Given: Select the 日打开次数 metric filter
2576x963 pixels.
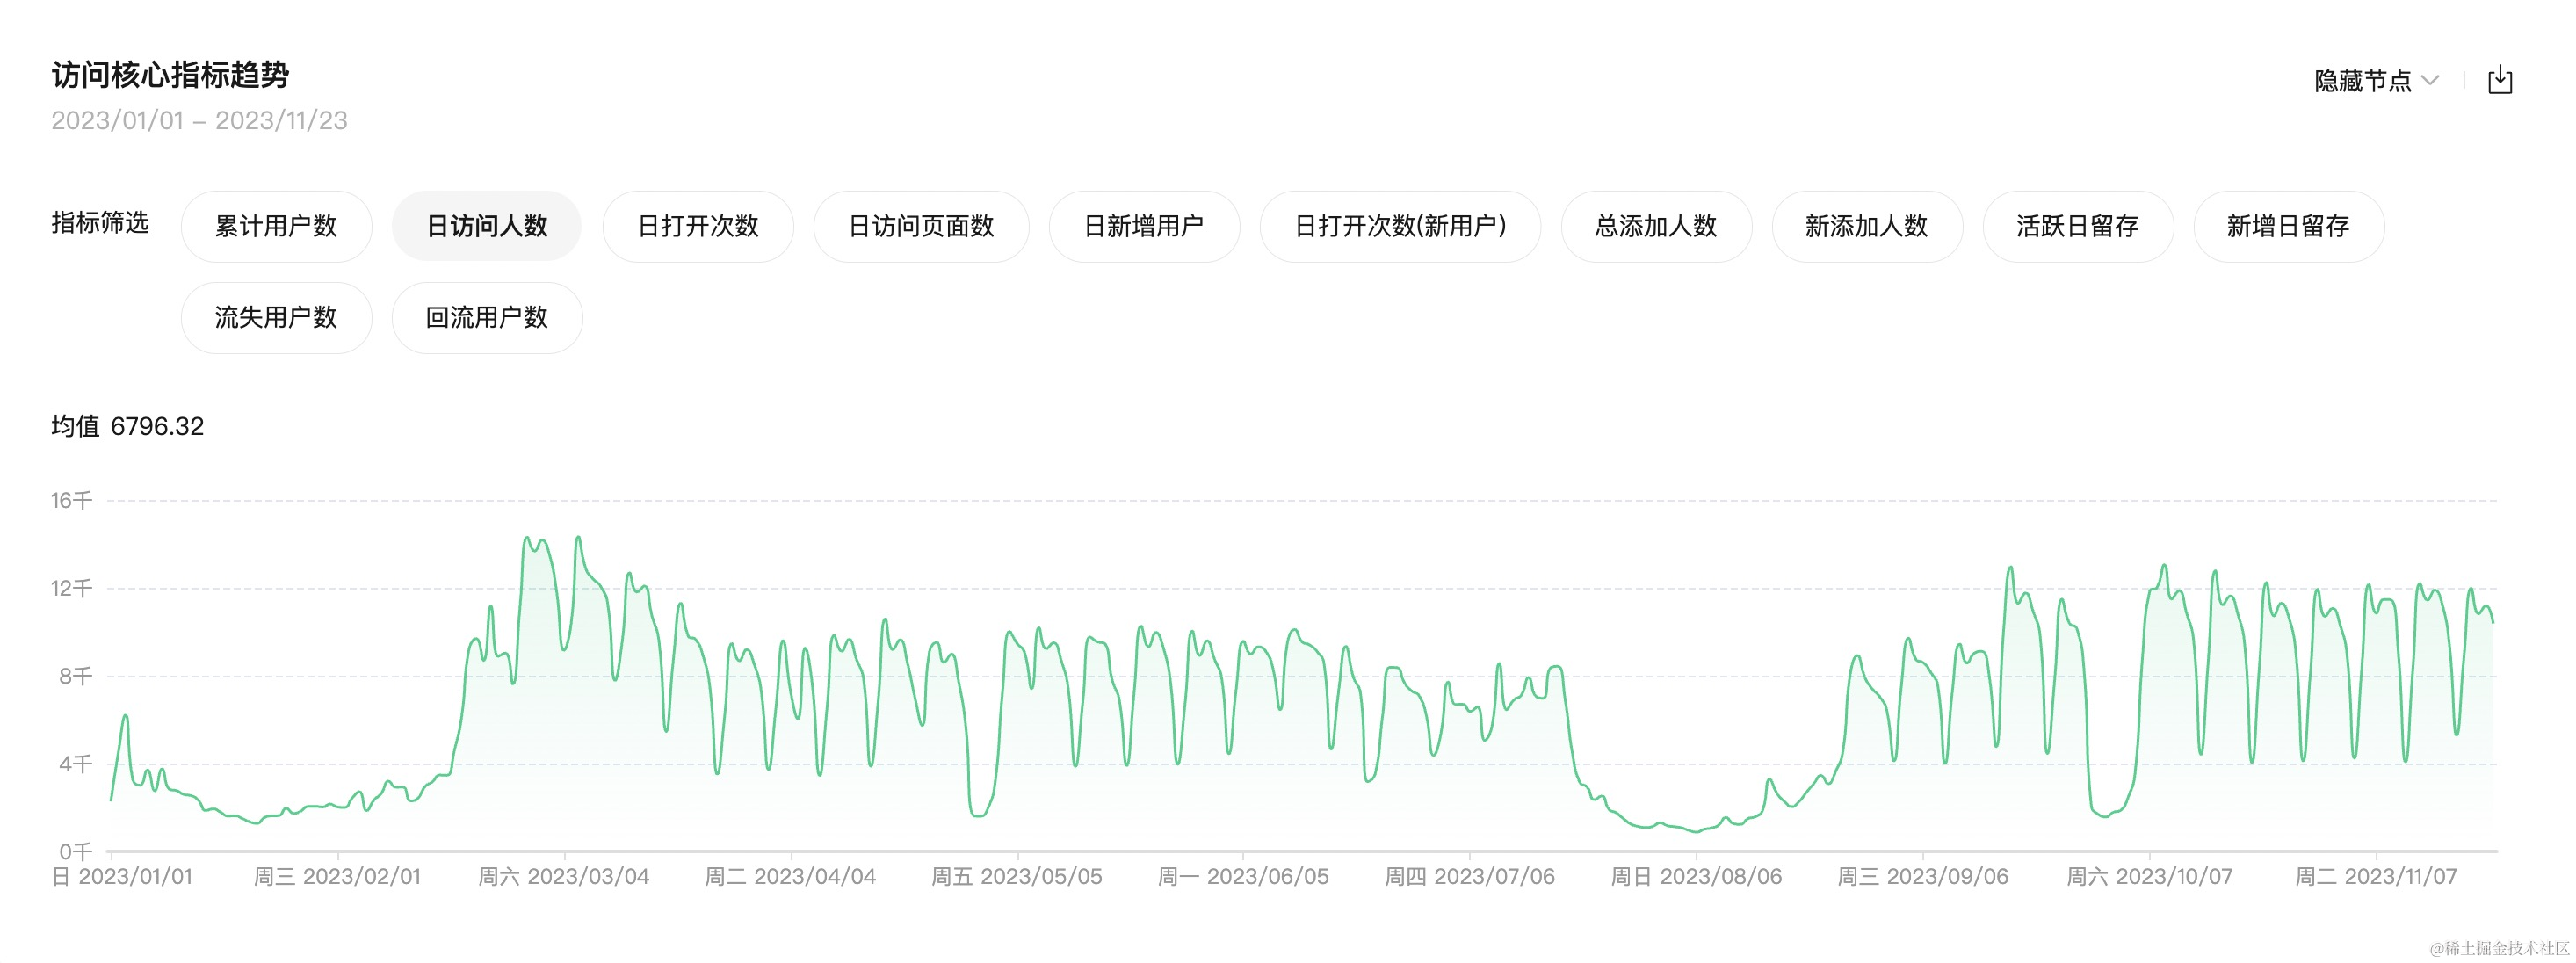Looking at the screenshot, I should pos(698,226).
